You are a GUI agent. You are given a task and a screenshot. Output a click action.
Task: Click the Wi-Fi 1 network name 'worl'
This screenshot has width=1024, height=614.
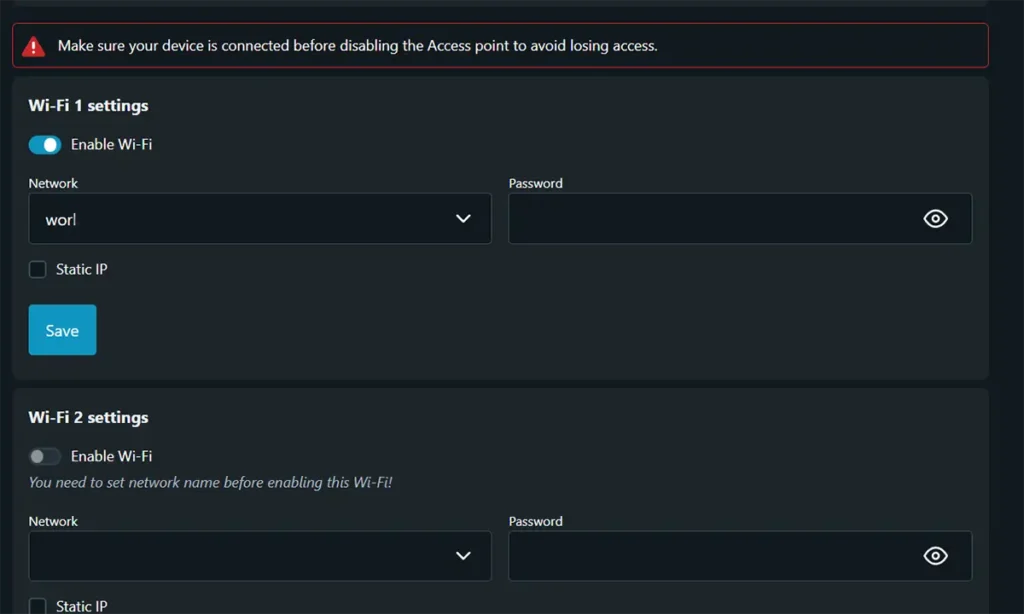[61, 220]
